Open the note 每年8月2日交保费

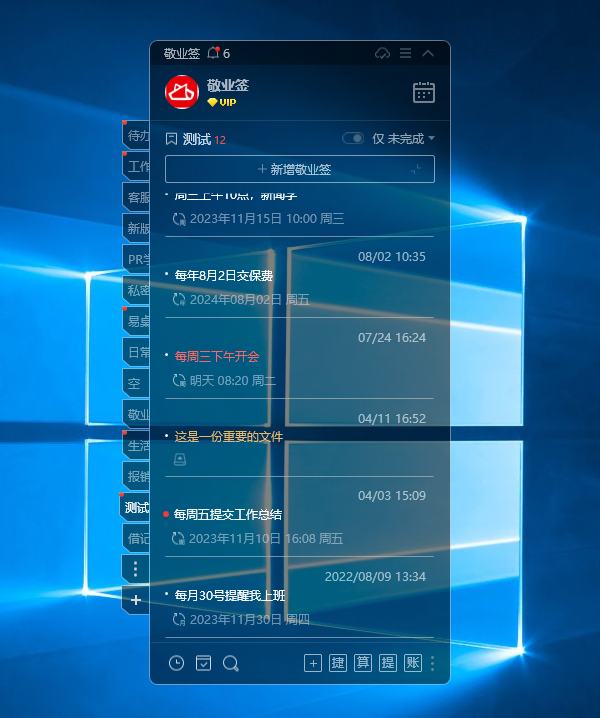224,275
